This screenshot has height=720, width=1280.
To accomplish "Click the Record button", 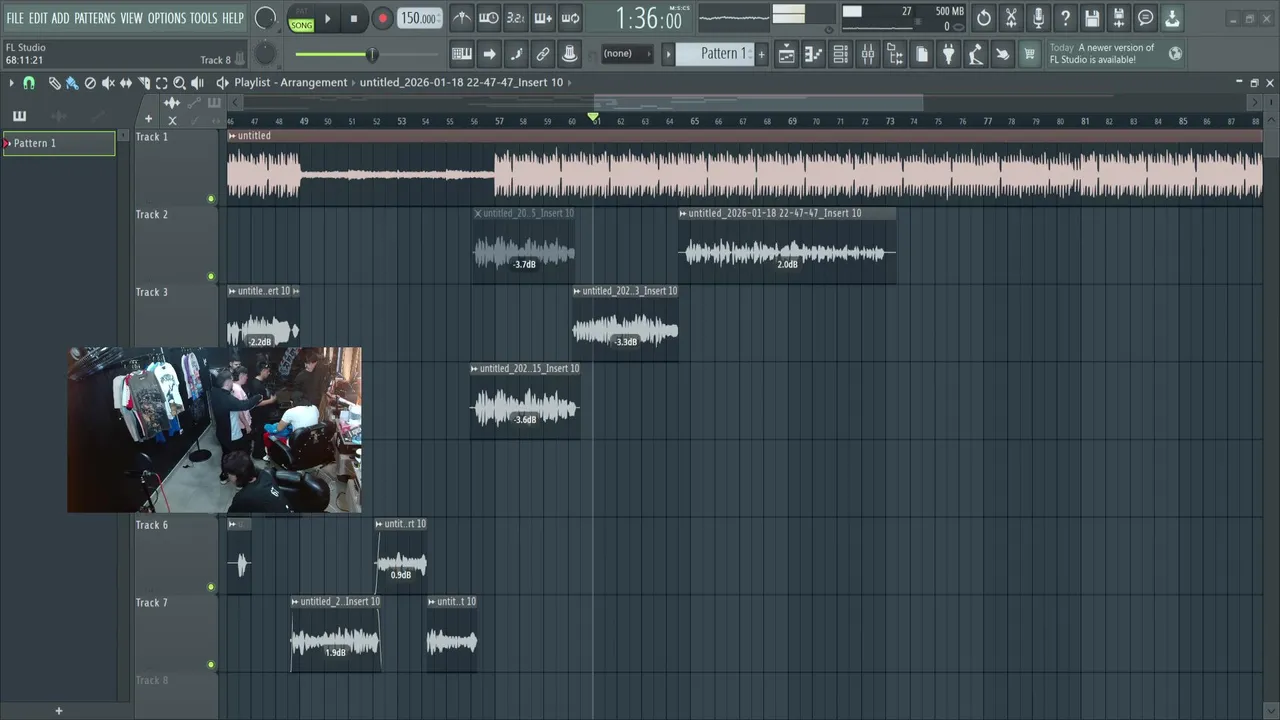I will pos(382,18).
